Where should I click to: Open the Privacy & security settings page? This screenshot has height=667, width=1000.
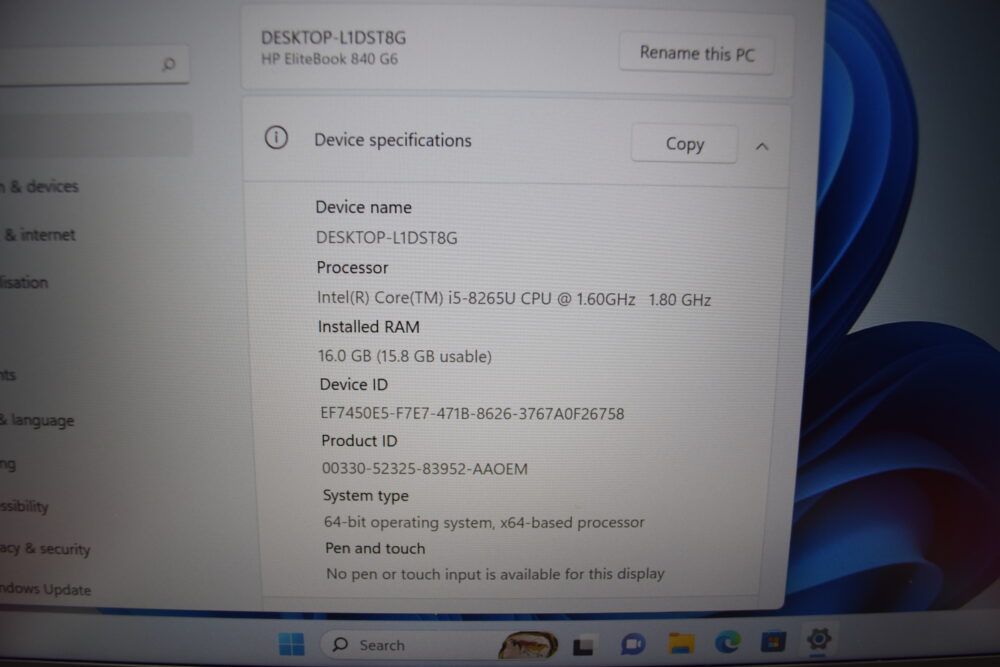point(45,548)
